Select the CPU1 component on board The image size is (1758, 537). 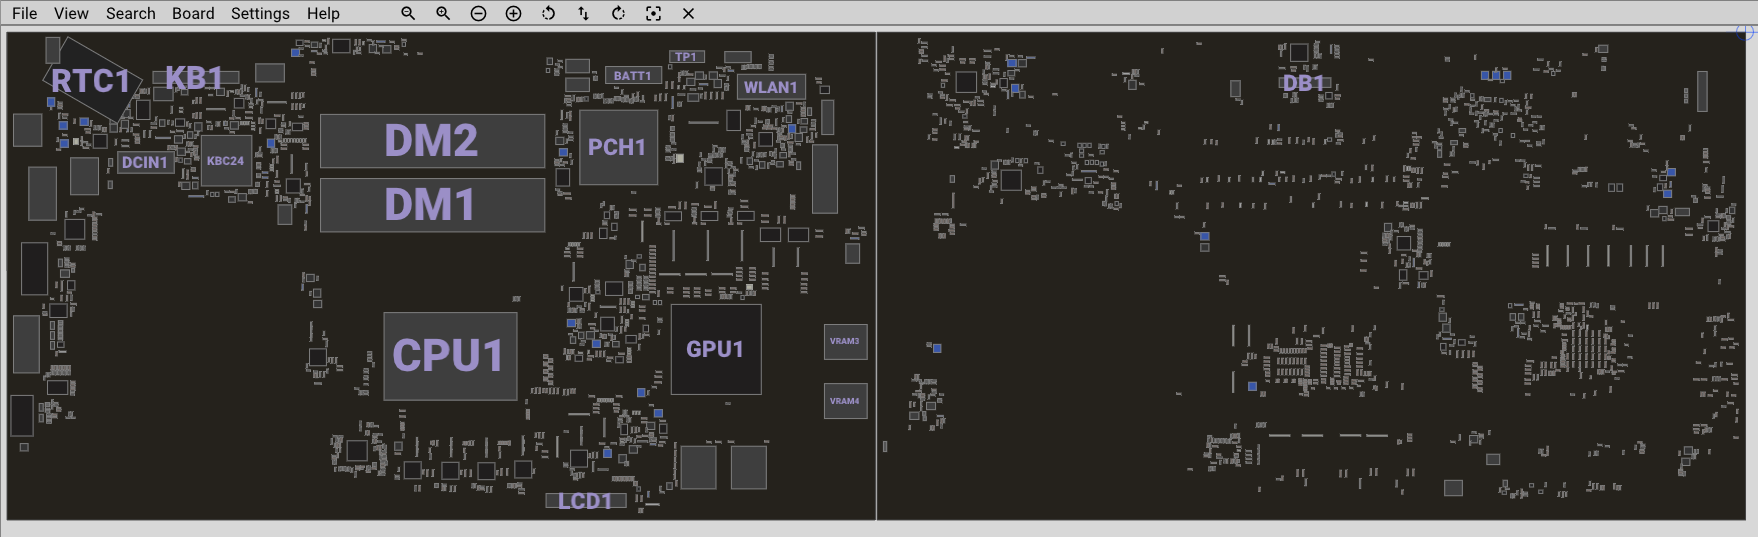(450, 356)
